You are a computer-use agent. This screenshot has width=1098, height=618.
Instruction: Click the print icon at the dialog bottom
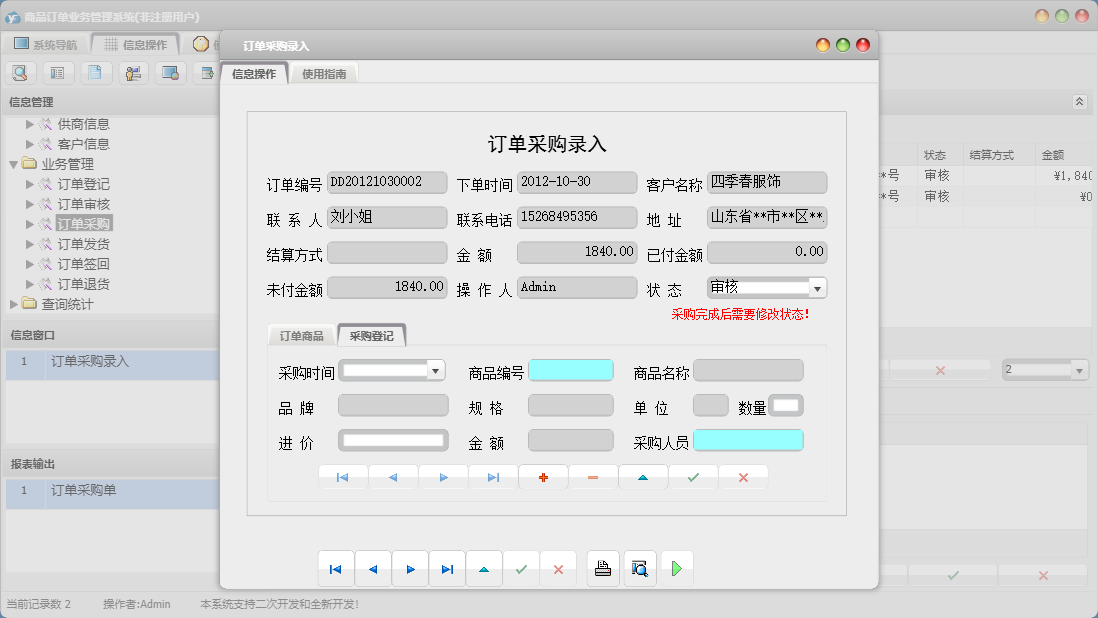pyautogui.click(x=603, y=568)
